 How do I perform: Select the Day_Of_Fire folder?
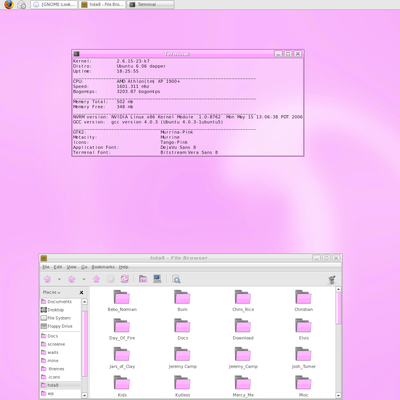click(122, 329)
